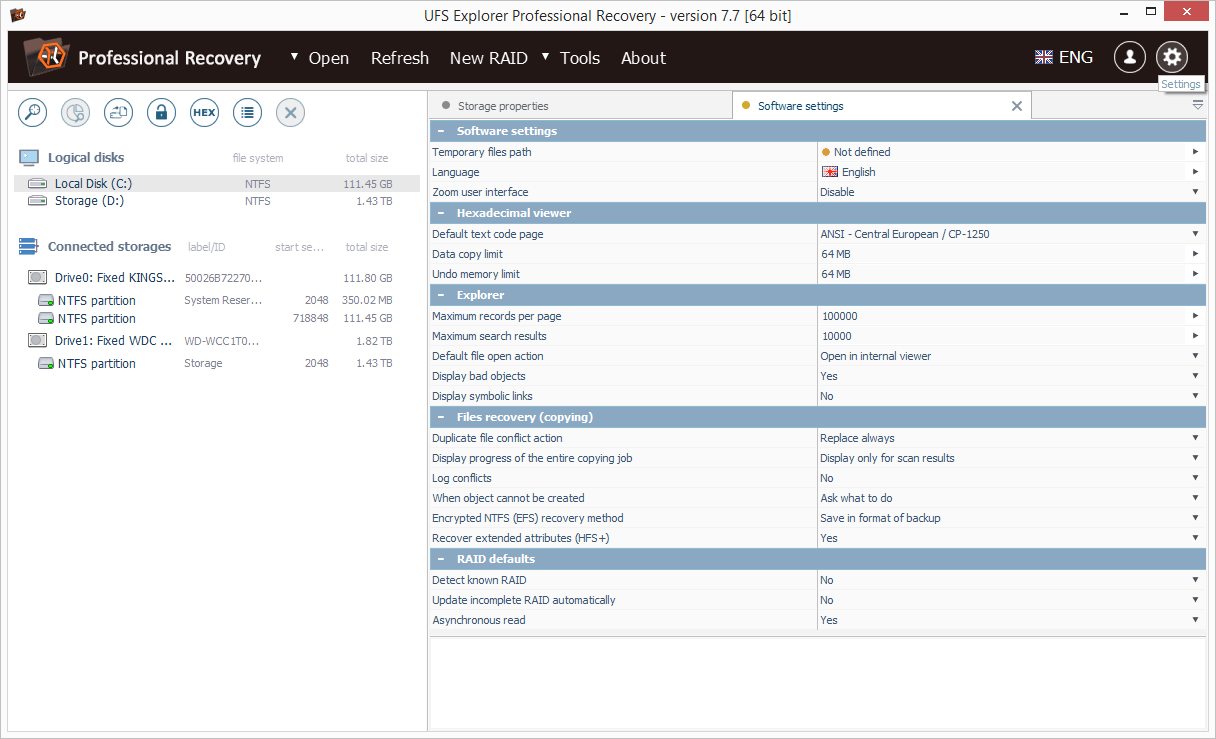This screenshot has width=1216, height=739.
Task: Click Refresh in the top bar
Action: point(400,58)
